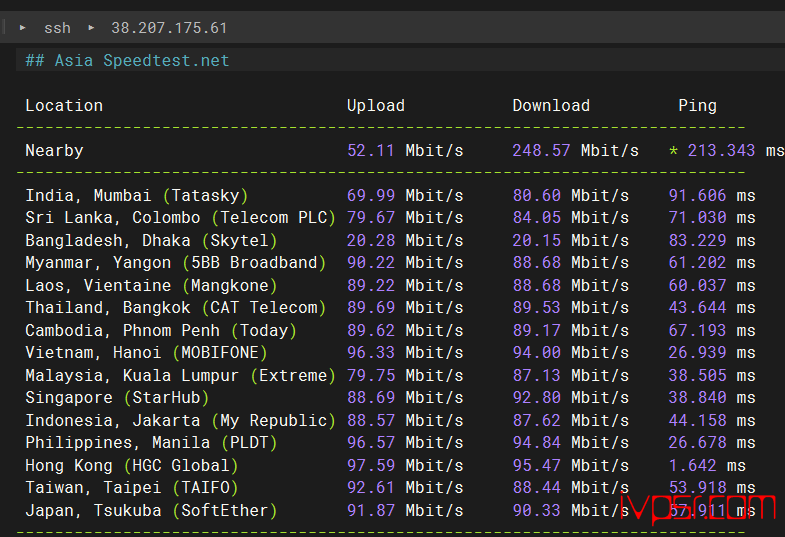Click India, Mumbai (Tatasky) row label
This screenshot has height=537, width=785.
[x=137, y=196]
